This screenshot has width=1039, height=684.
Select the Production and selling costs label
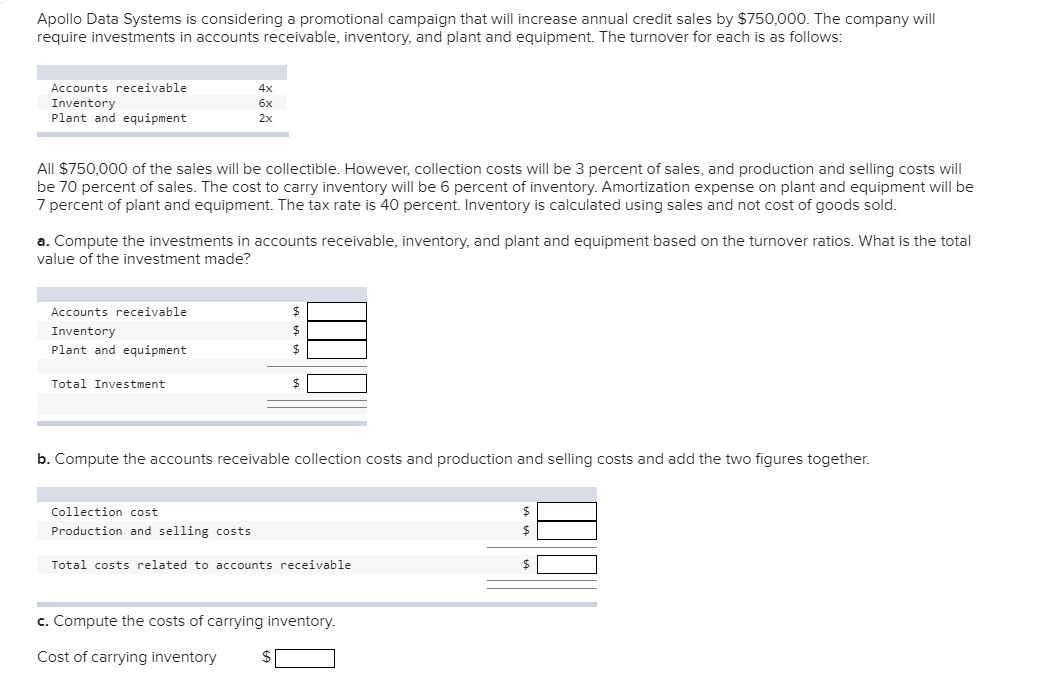tap(151, 532)
